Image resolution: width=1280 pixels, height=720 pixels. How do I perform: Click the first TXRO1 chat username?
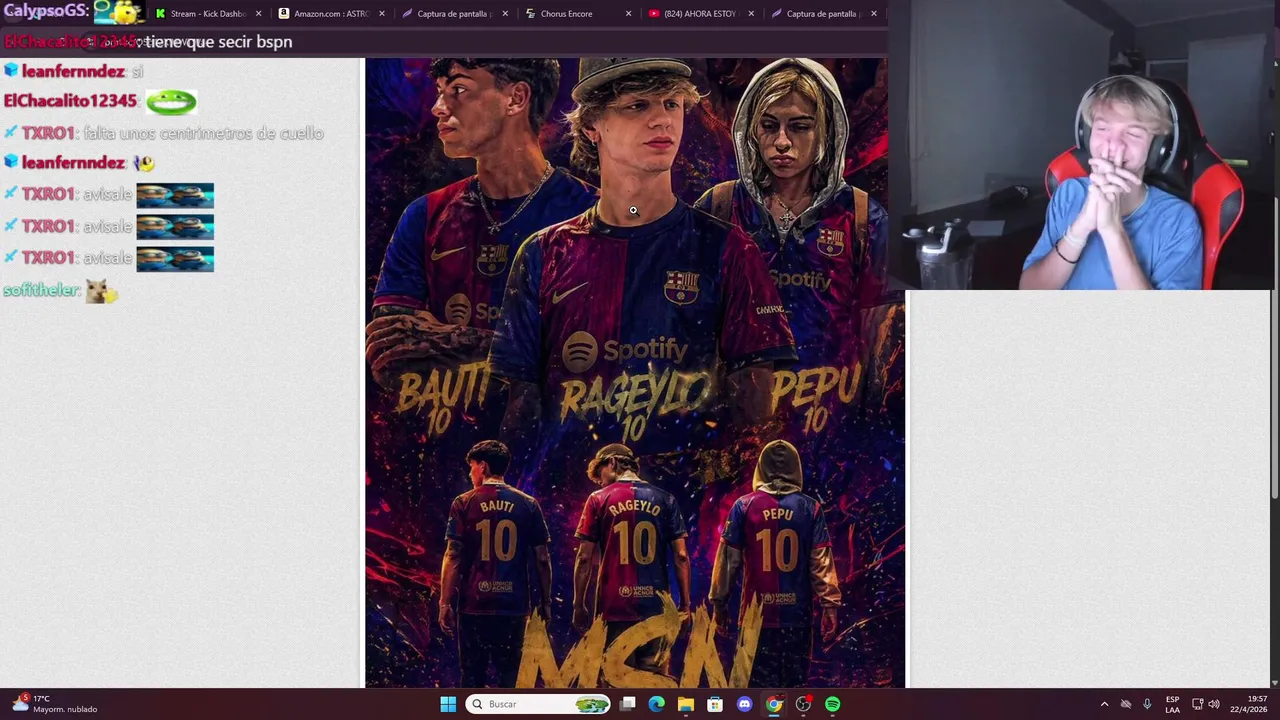[x=48, y=133]
